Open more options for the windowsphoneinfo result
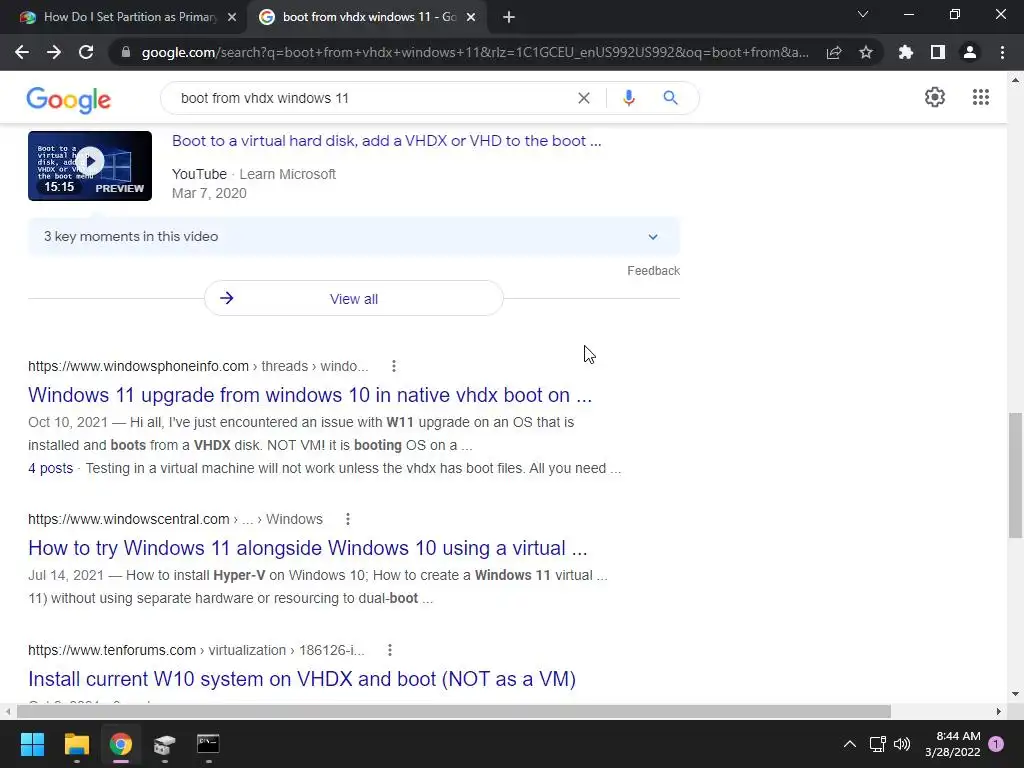This screenshot has width=1024, height=768. pyautogui.click(x=394, y=366)
